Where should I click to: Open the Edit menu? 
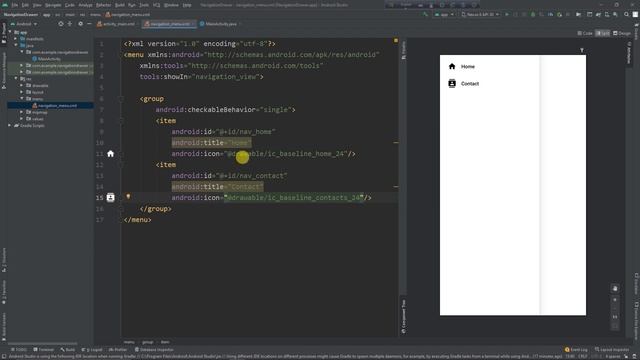coord(25,5)
